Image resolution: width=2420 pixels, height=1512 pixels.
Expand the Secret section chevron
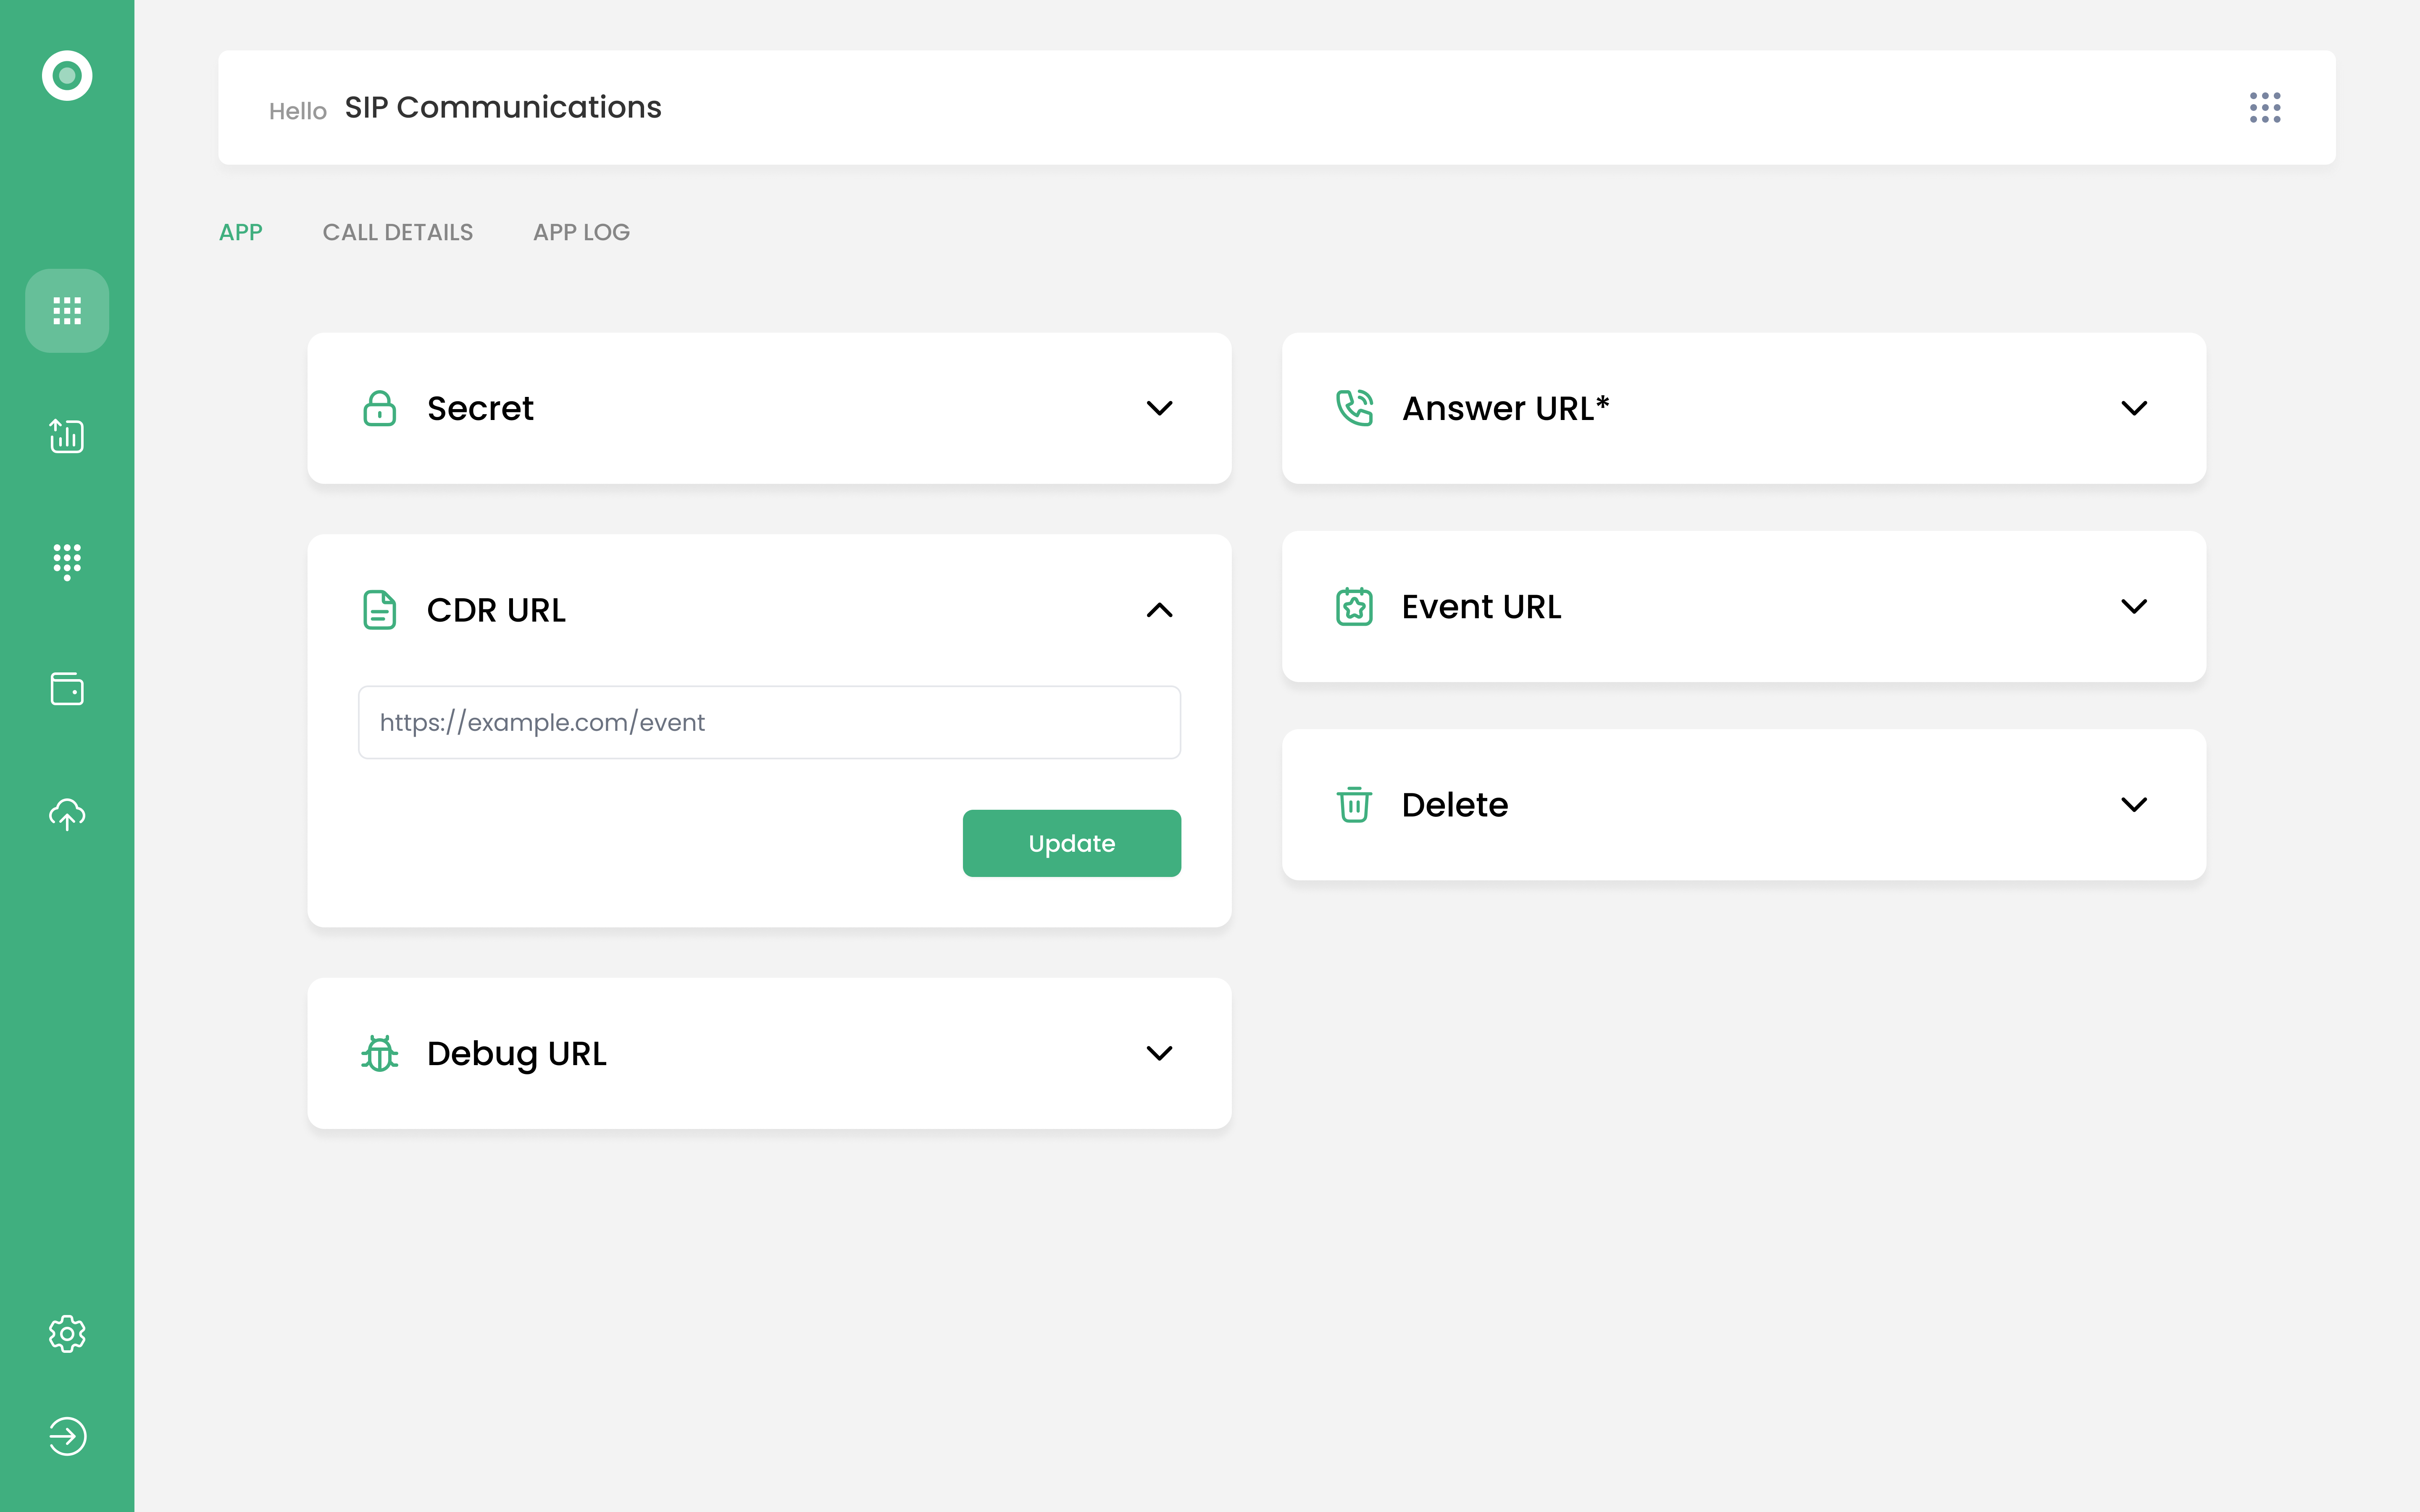[x=1159, y=408]
